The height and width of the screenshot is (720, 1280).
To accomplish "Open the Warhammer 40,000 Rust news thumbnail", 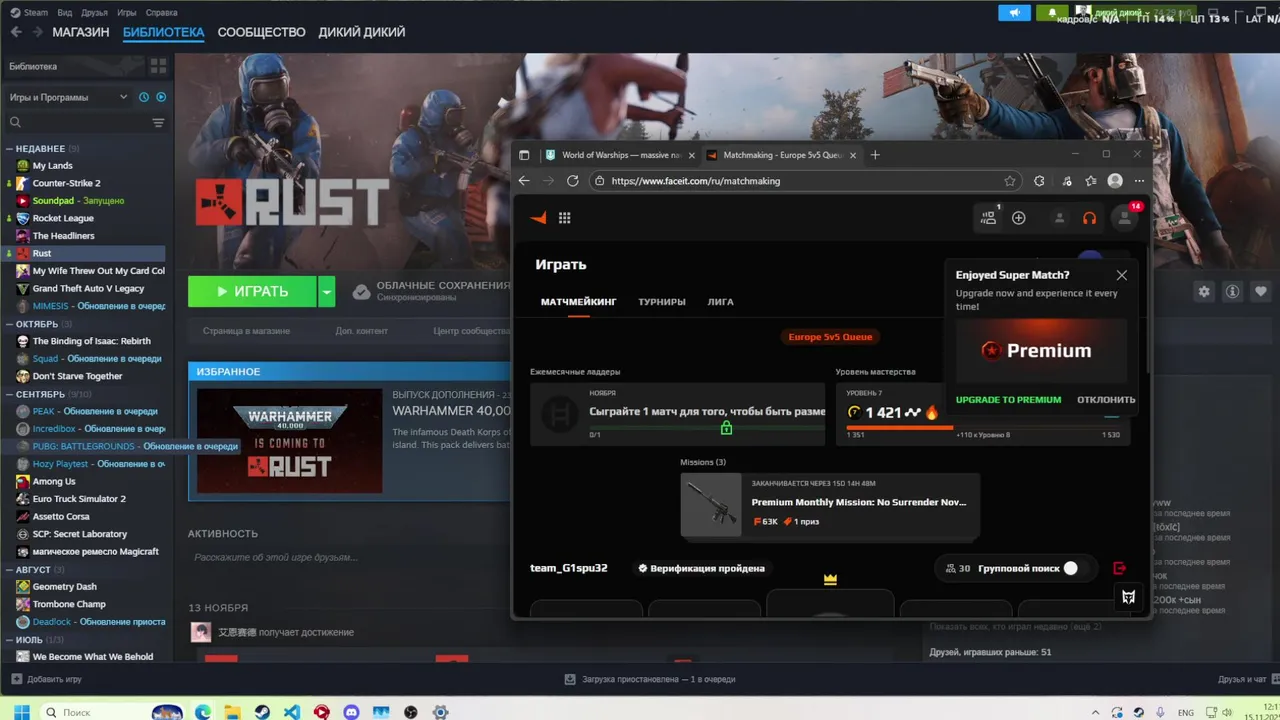I will click(290, 441).
